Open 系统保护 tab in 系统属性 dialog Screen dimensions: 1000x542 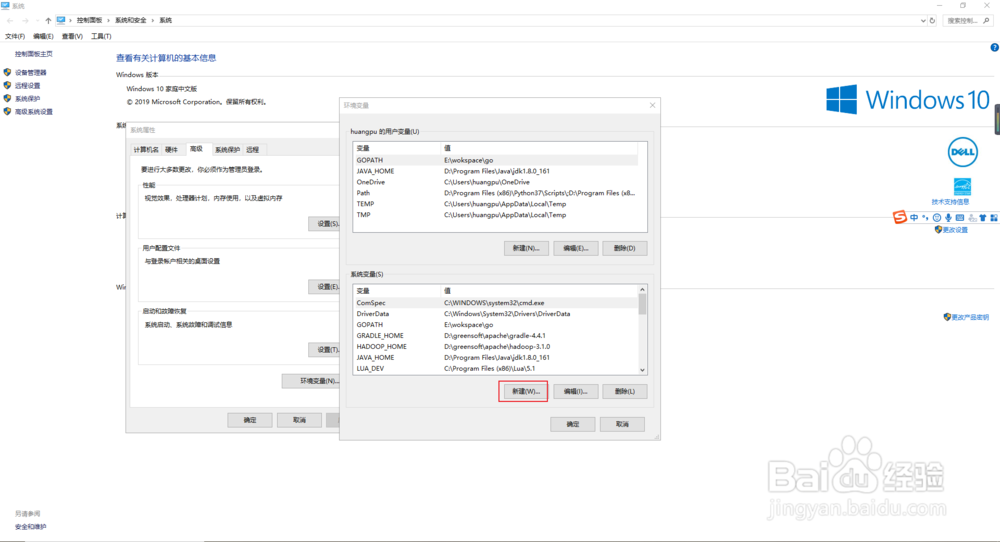point(227,150)
